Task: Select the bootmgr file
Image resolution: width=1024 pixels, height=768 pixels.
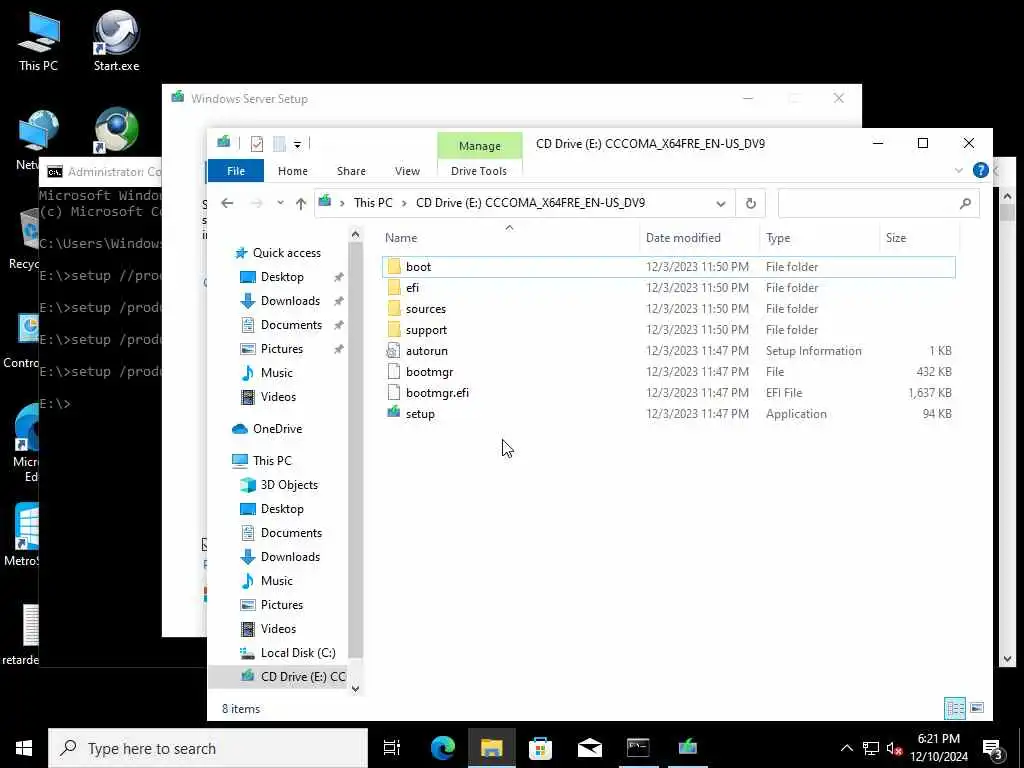Action: point(669,372)
